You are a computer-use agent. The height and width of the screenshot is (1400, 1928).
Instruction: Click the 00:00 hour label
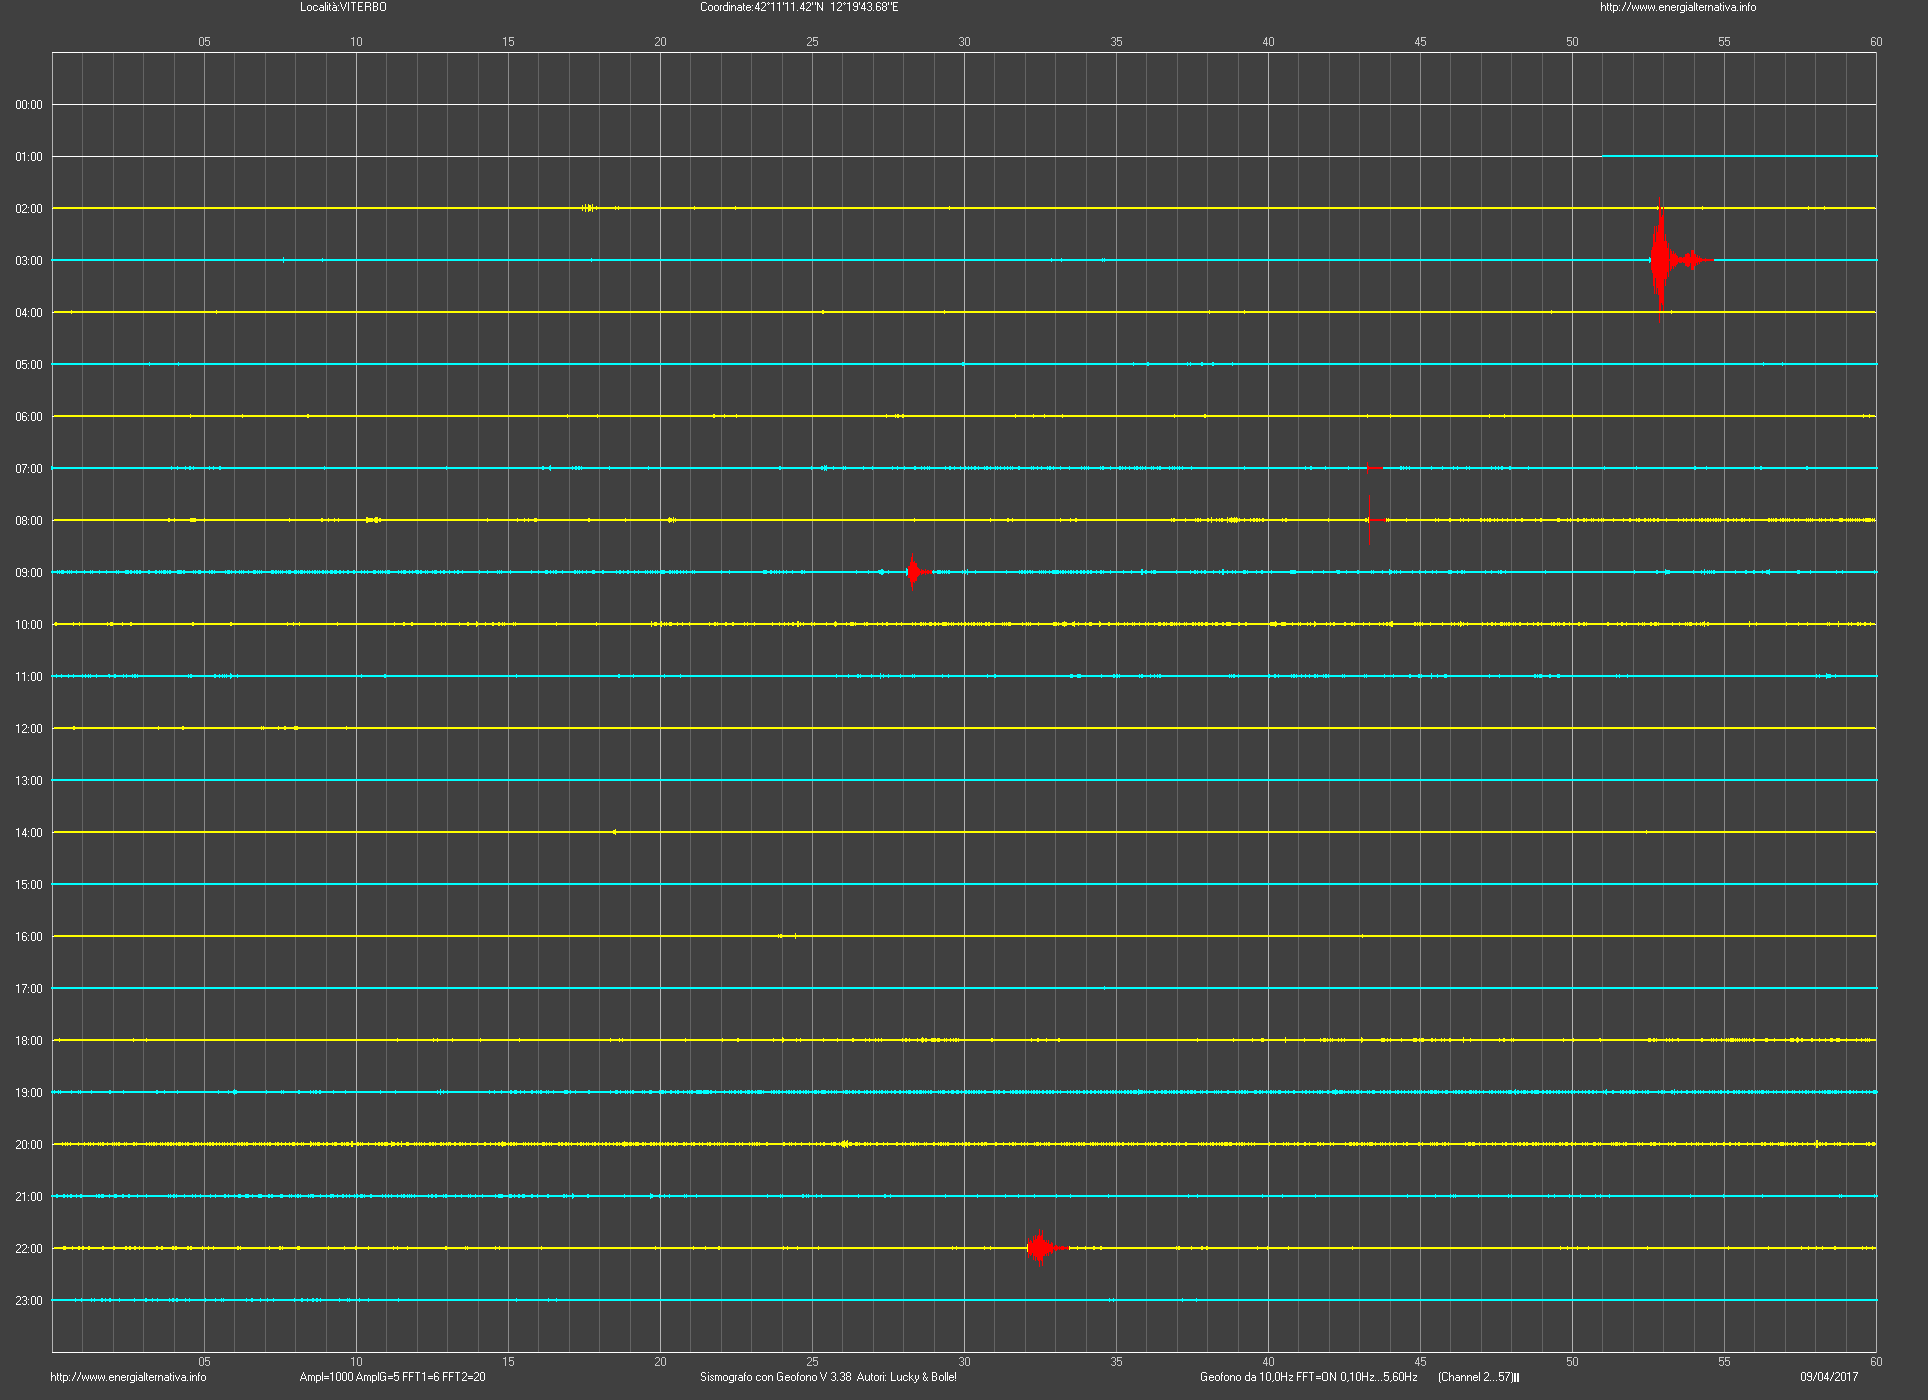coord(29,105)
